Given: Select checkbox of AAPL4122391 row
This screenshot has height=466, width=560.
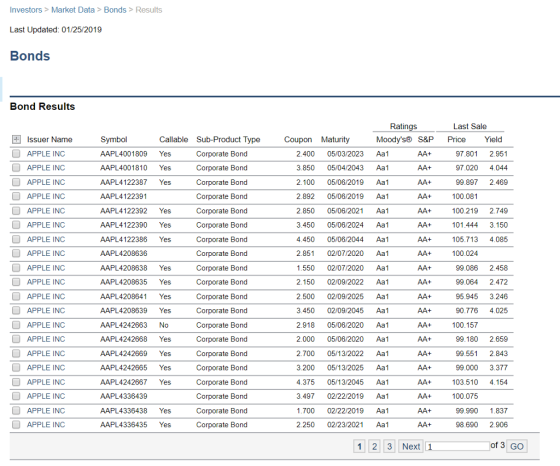Looking at the screenshot, I should coord(16,196).
